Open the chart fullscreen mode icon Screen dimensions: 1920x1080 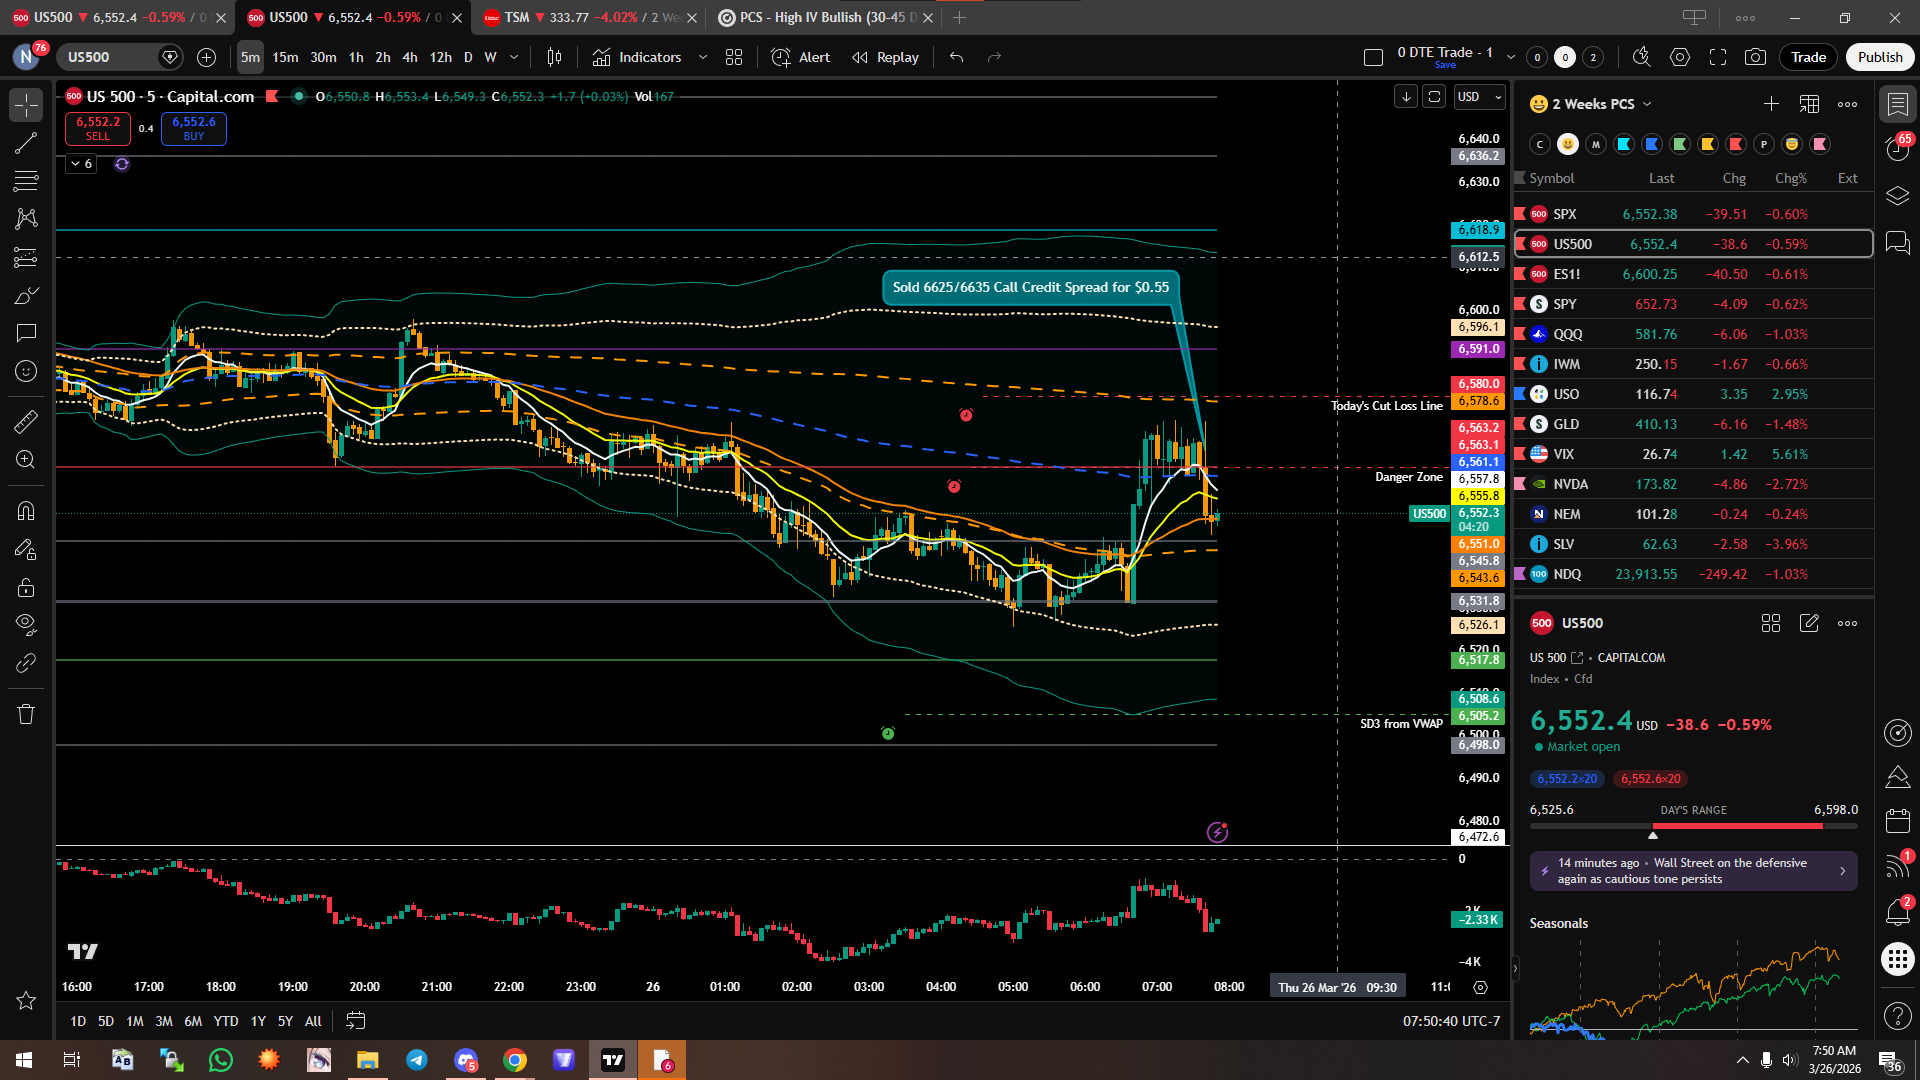tap(1718, 57)
